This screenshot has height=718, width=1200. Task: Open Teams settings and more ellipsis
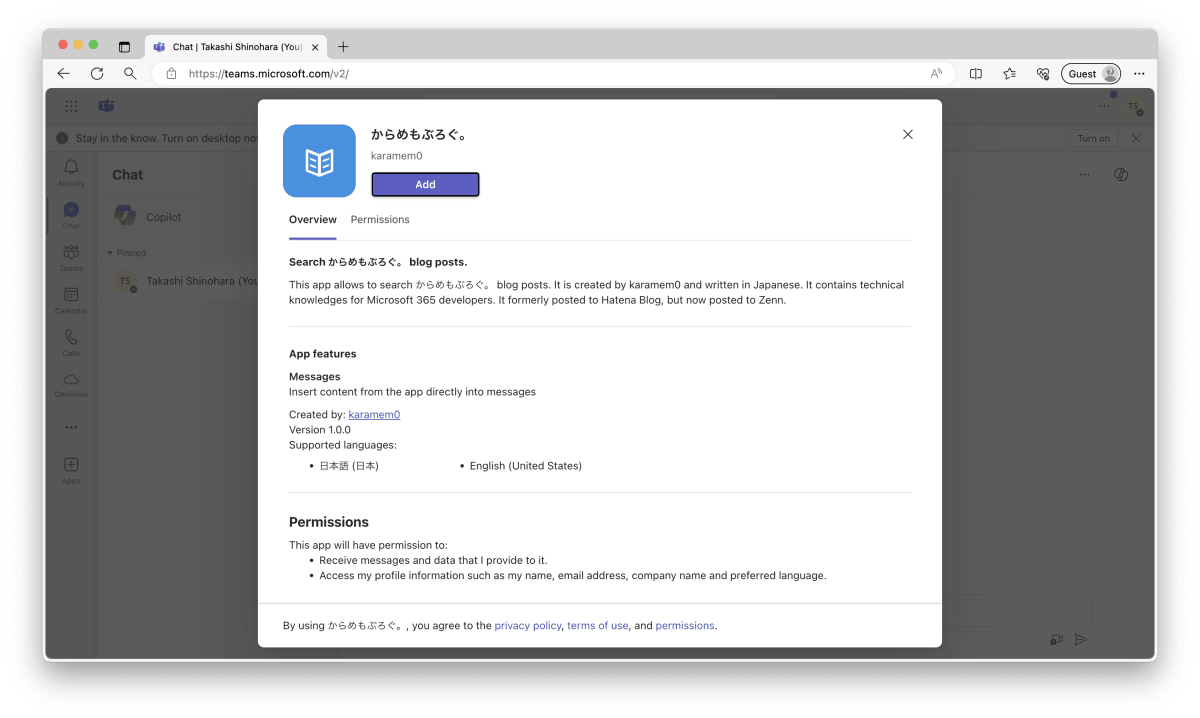pos(1104,106)
